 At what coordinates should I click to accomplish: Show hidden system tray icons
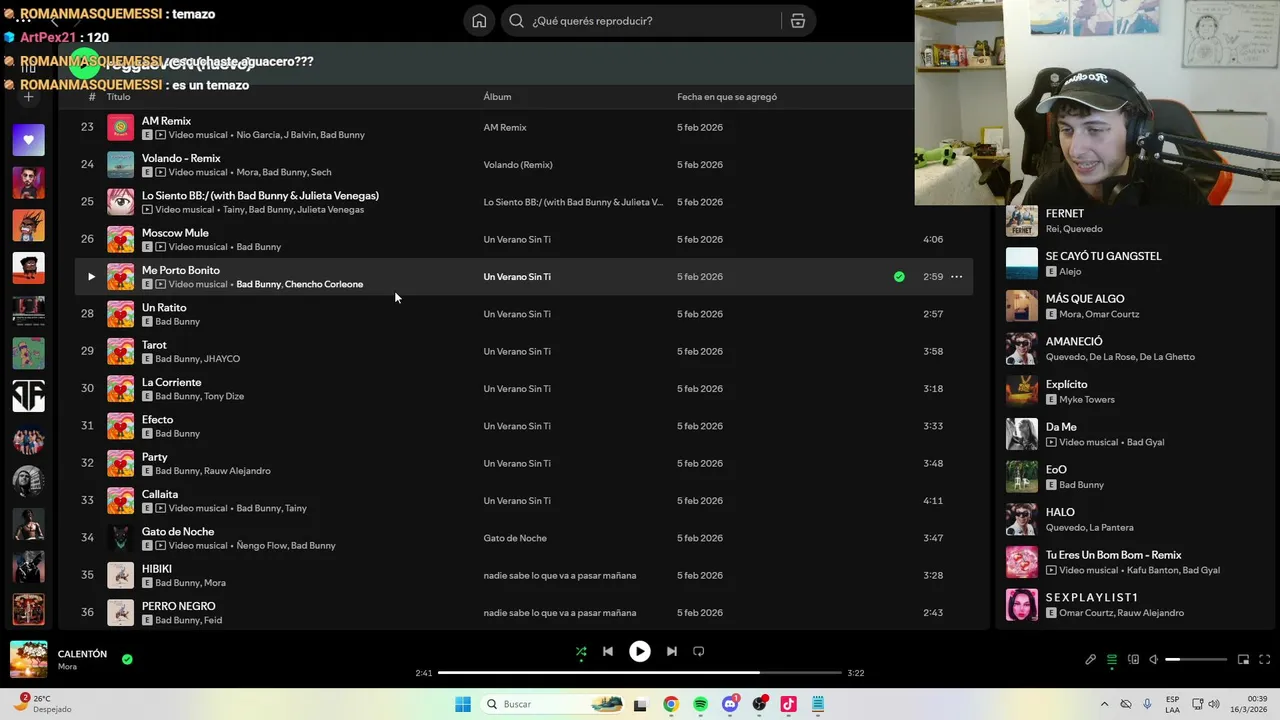(1104, 704)
